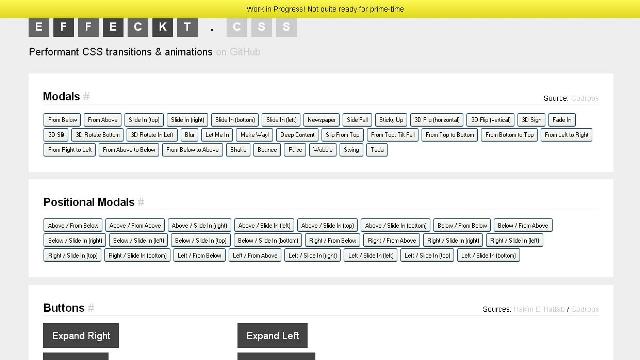Click the 'Make Way!' button

point(254,135)
